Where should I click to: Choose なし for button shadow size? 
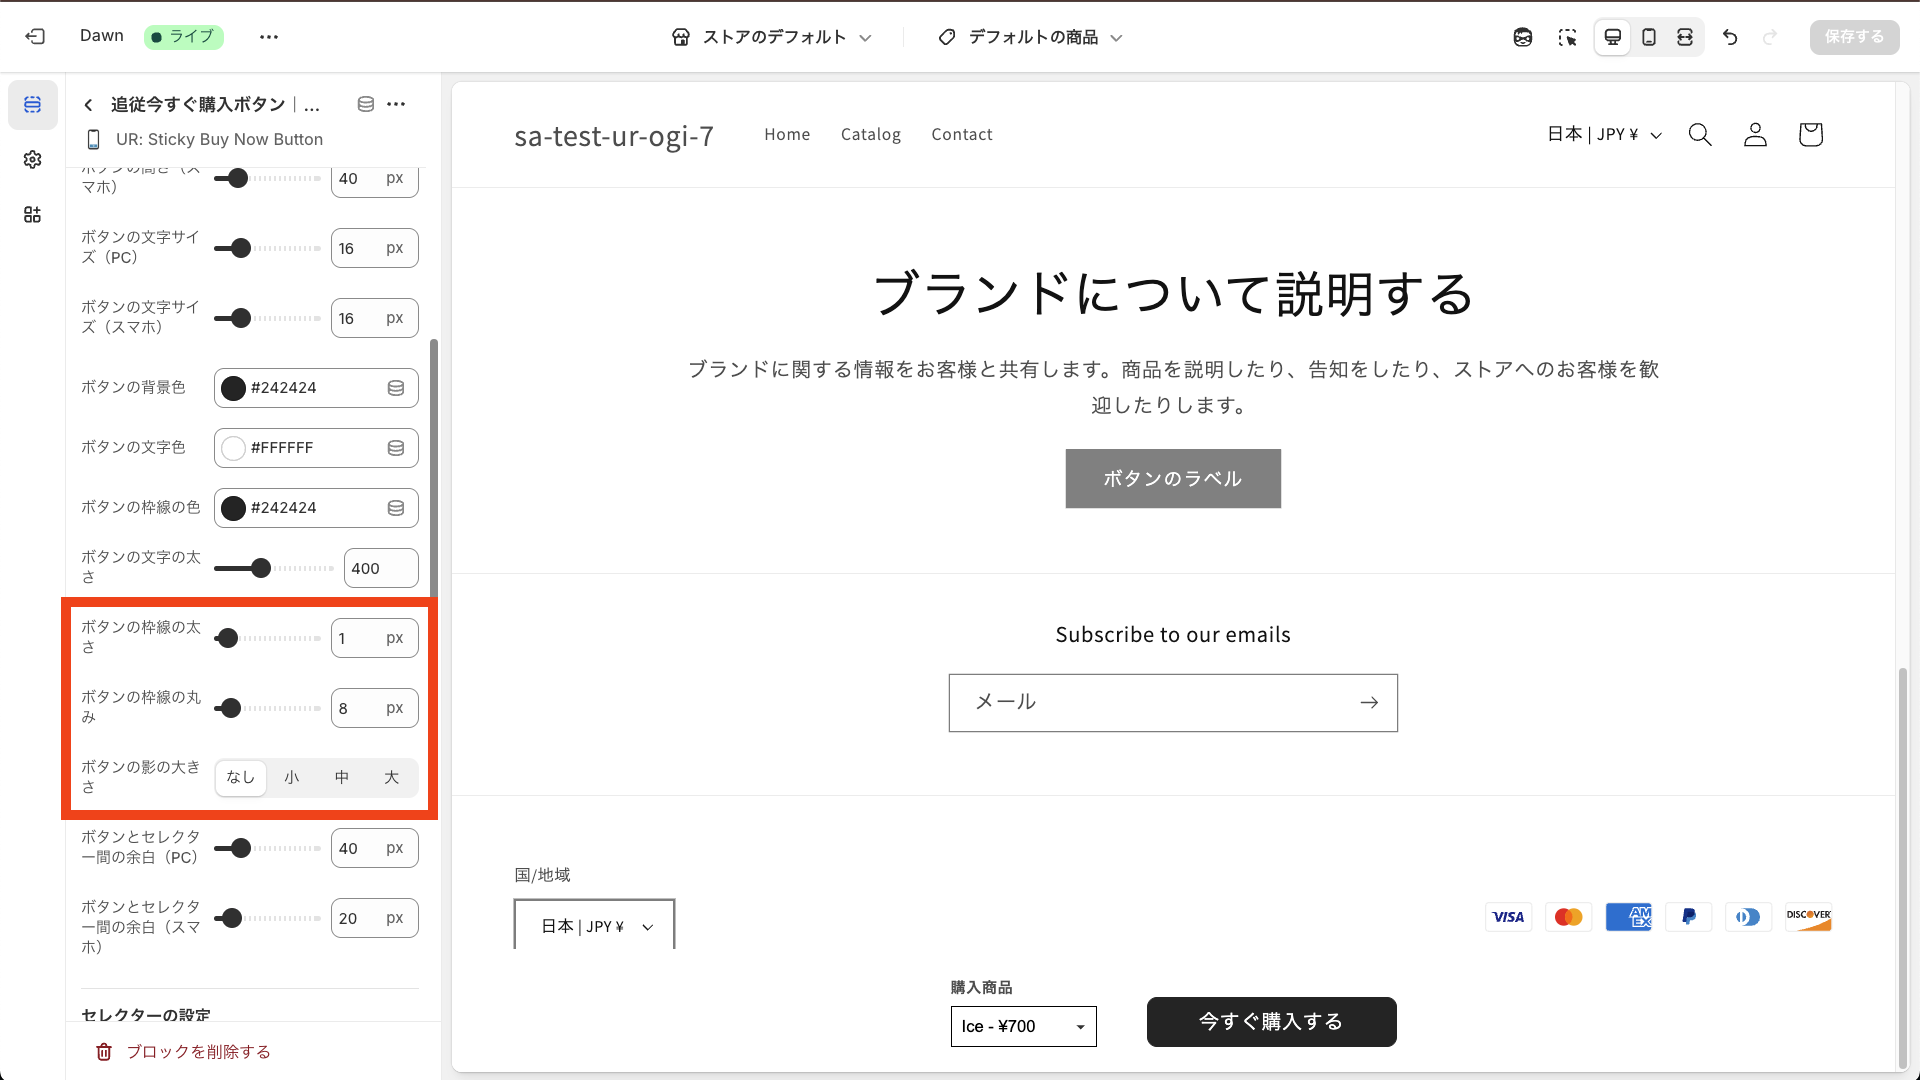click(x=240, y=777)
